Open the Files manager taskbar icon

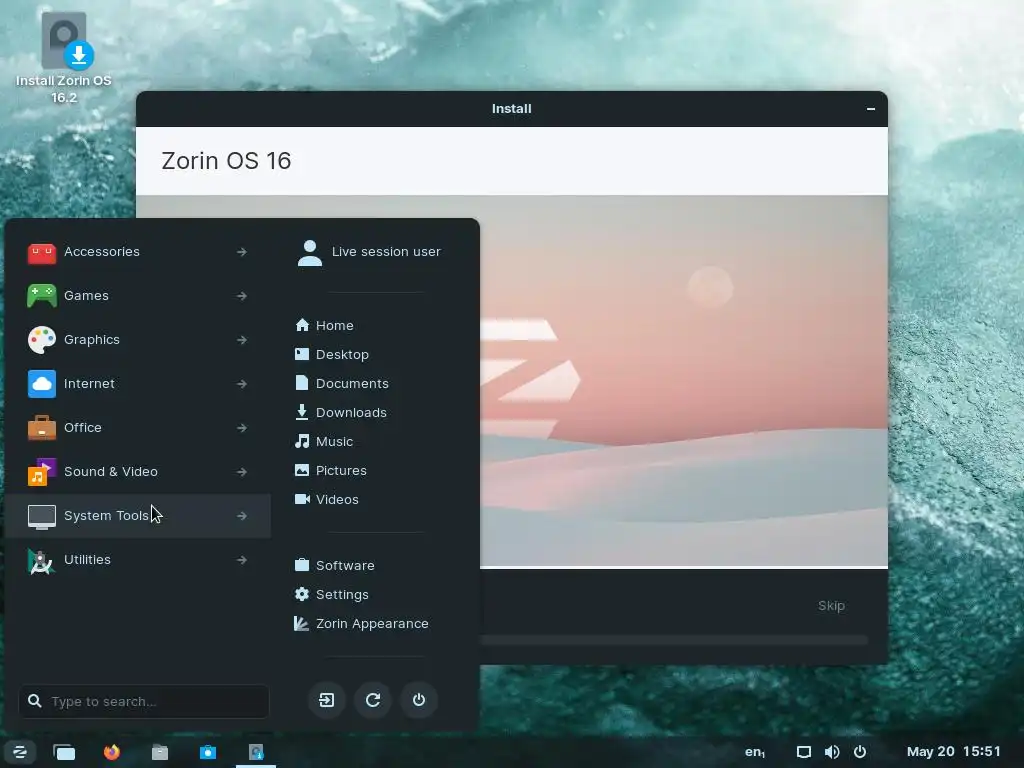[x=160, y=752]
